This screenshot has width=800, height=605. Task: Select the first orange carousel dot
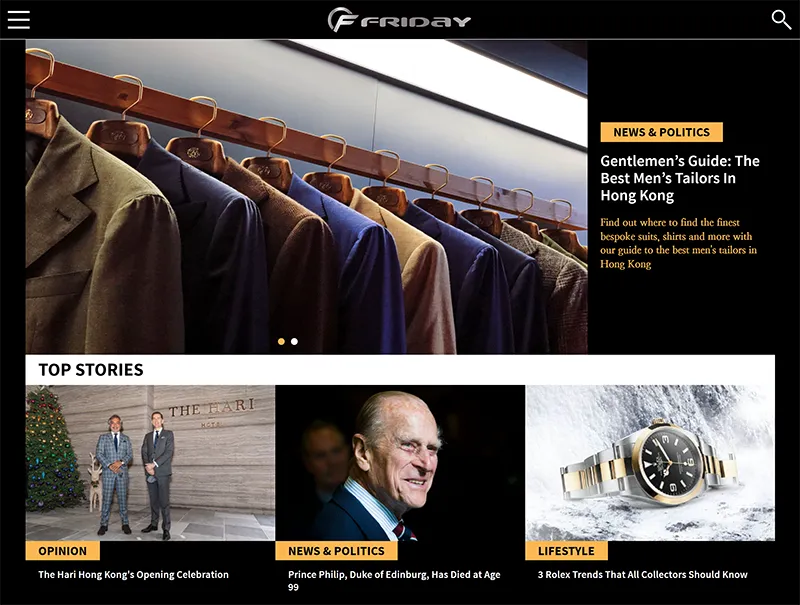pyautogui.click(x=281, y=341)
